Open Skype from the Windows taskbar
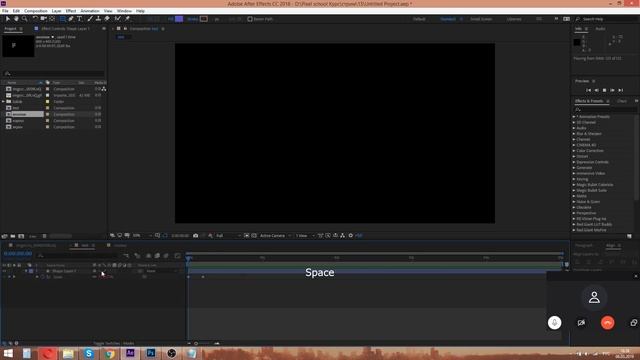 89,353
